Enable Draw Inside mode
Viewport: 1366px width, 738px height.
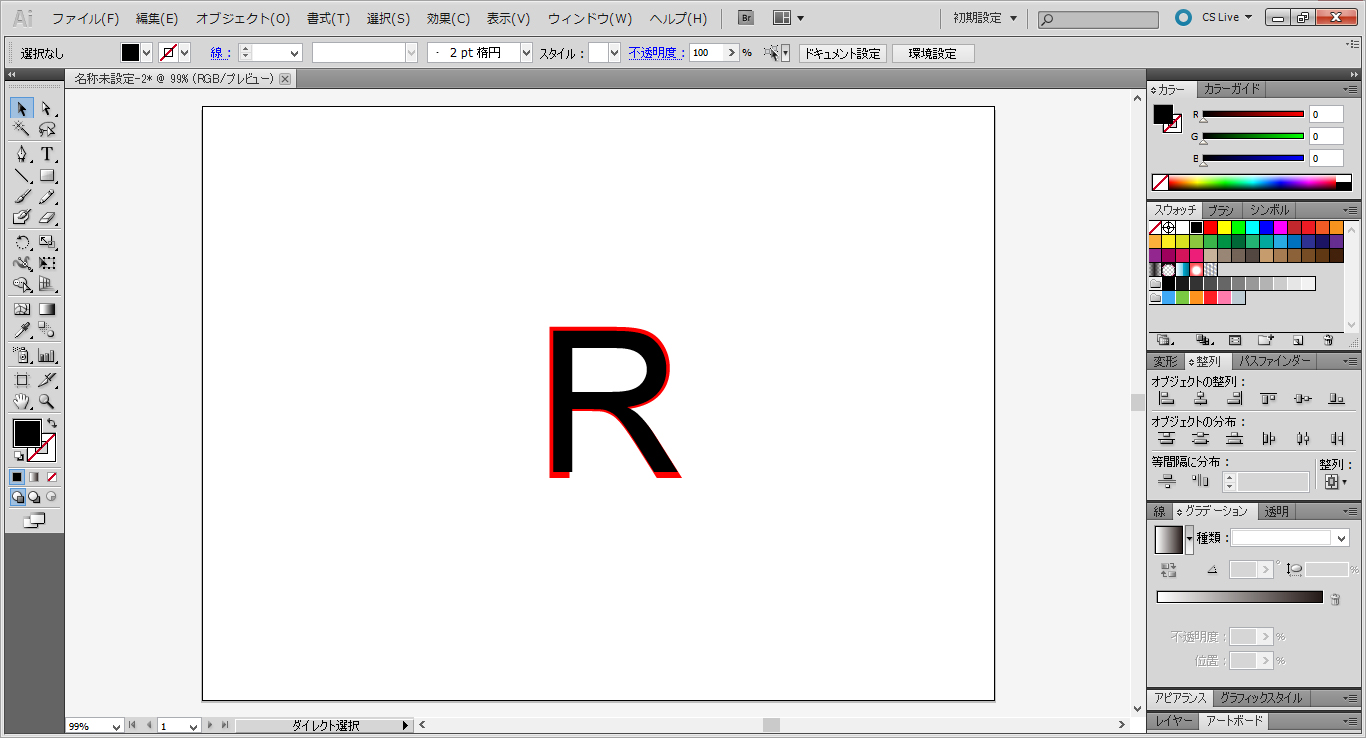coord(50,496)
